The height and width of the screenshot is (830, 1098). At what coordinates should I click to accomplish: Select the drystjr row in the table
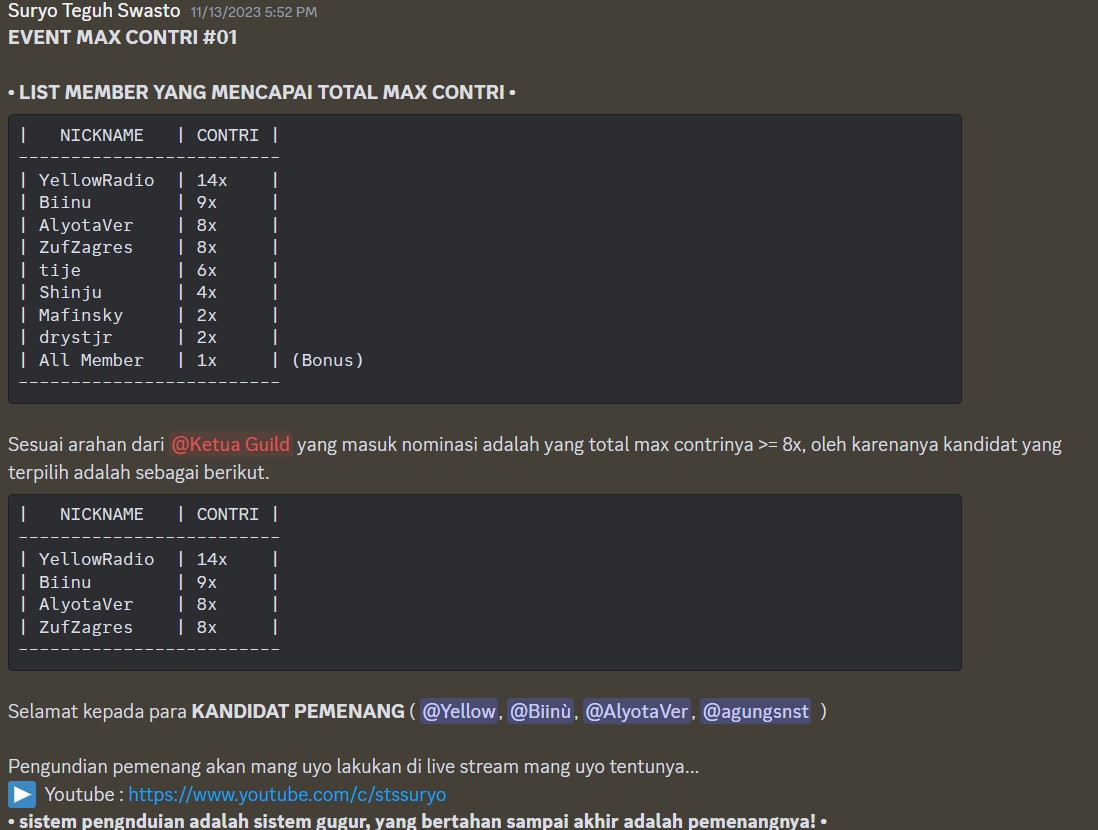75,337
